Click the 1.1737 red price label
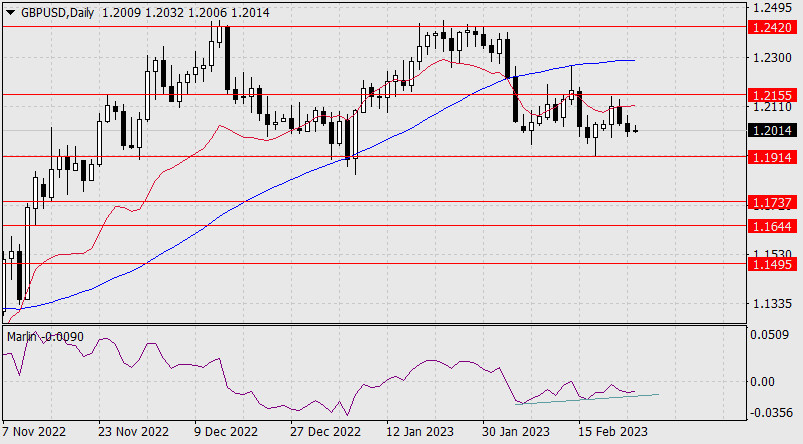The image size is (803, 444). pyautogui.click(x=772, y=202)
